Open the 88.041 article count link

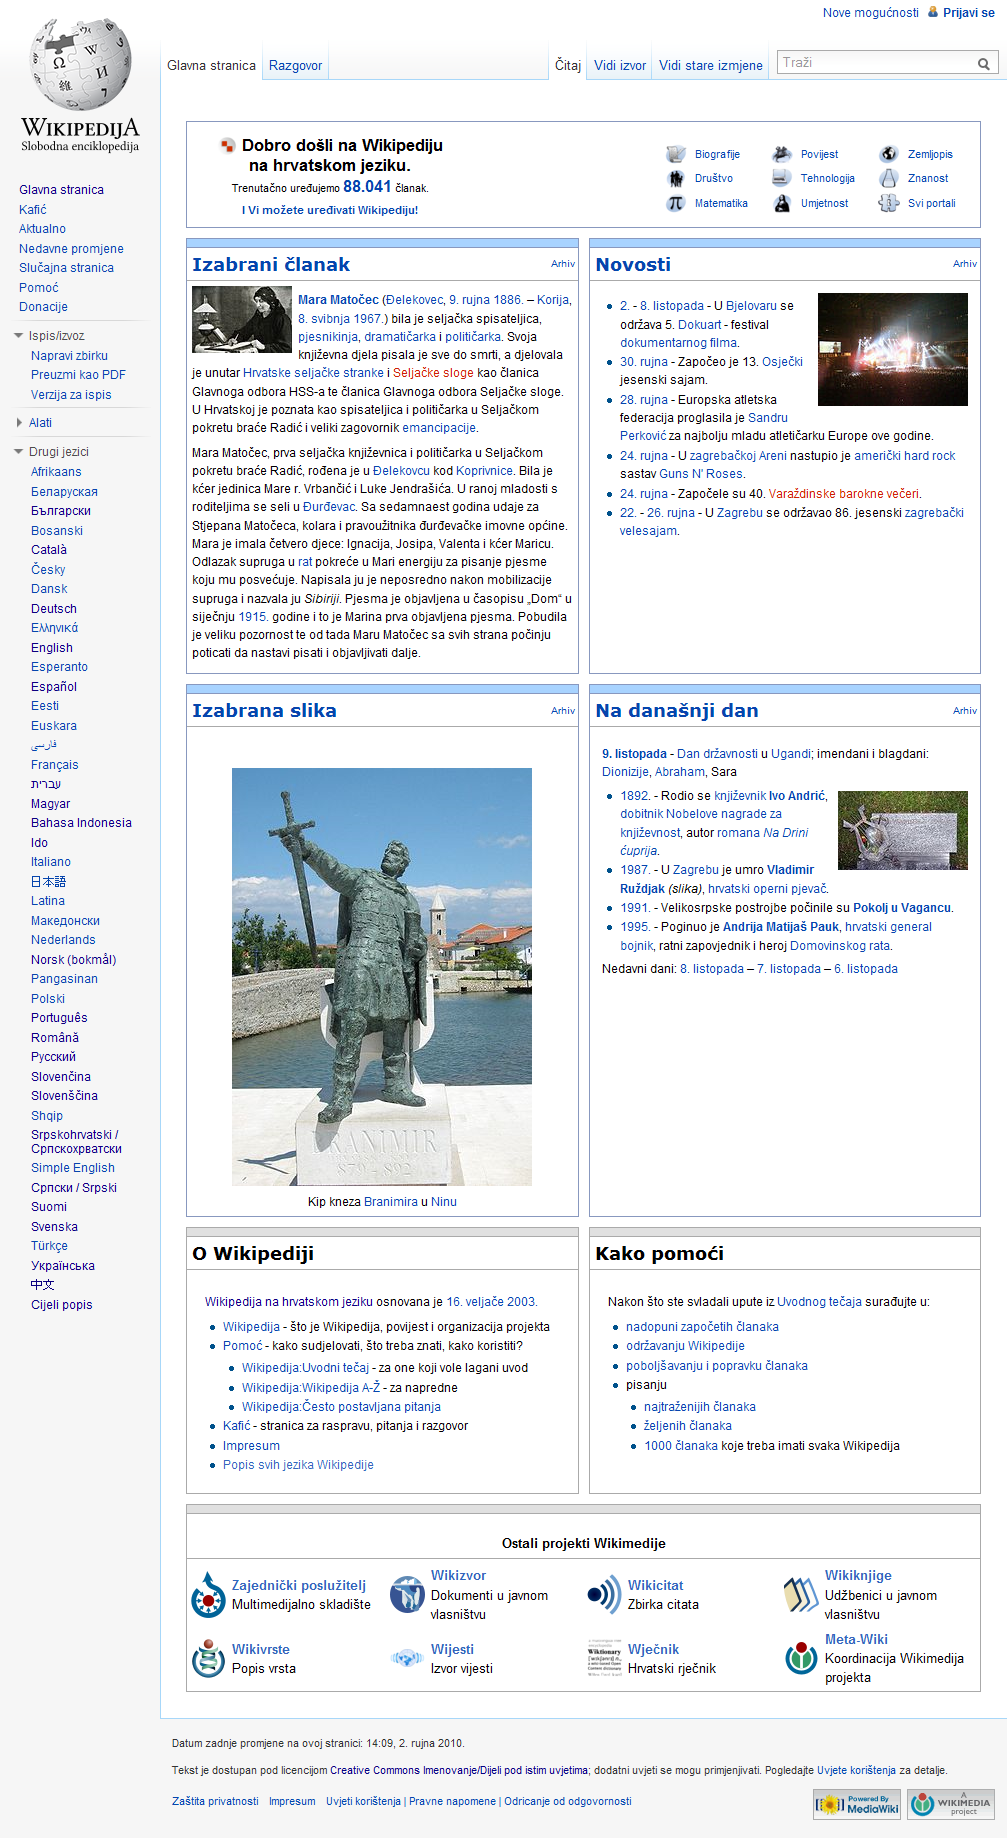point(367,187)
